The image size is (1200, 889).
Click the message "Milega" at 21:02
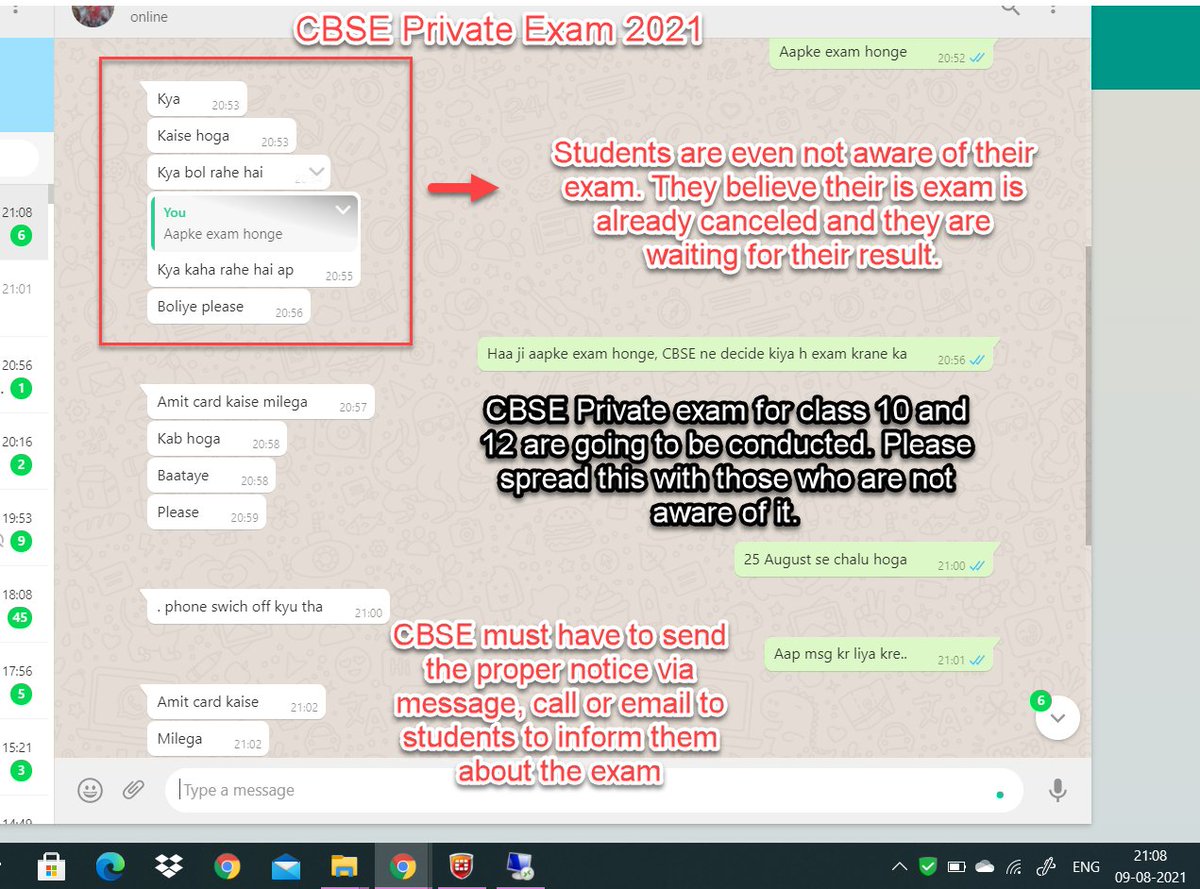(x=207, y=739)
